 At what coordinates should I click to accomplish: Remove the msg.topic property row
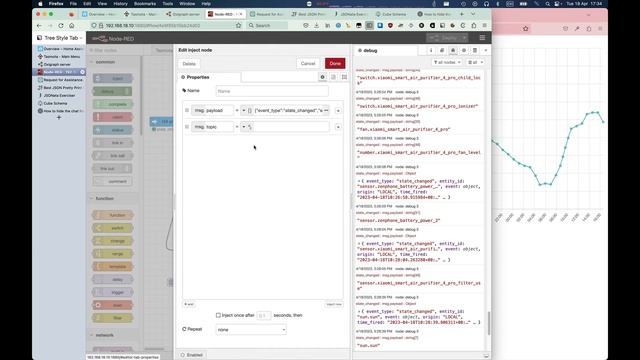click(x=338, y=127)
